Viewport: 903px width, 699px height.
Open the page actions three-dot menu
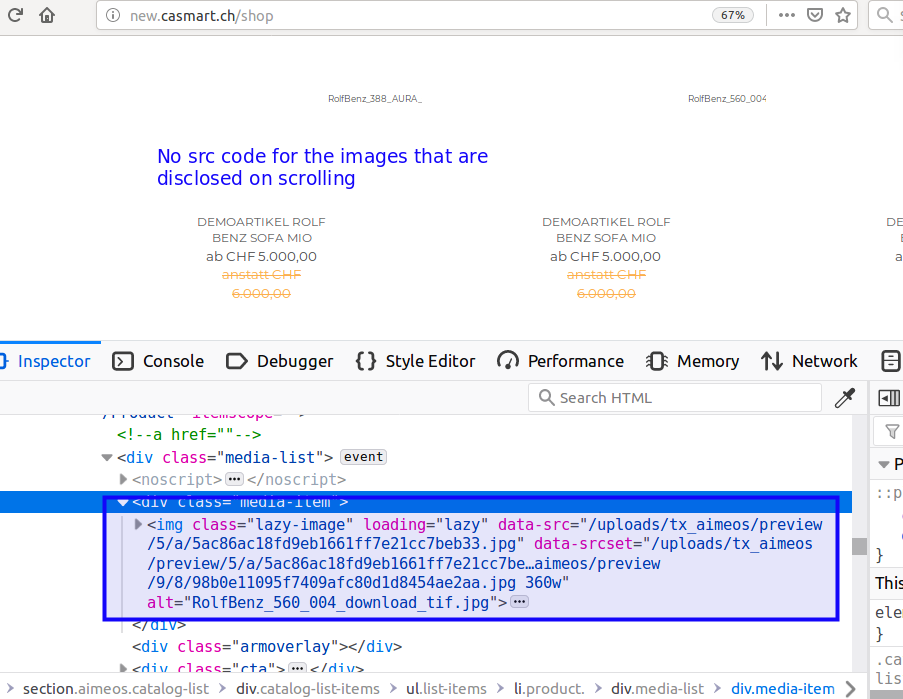click(x=786, y=15)
